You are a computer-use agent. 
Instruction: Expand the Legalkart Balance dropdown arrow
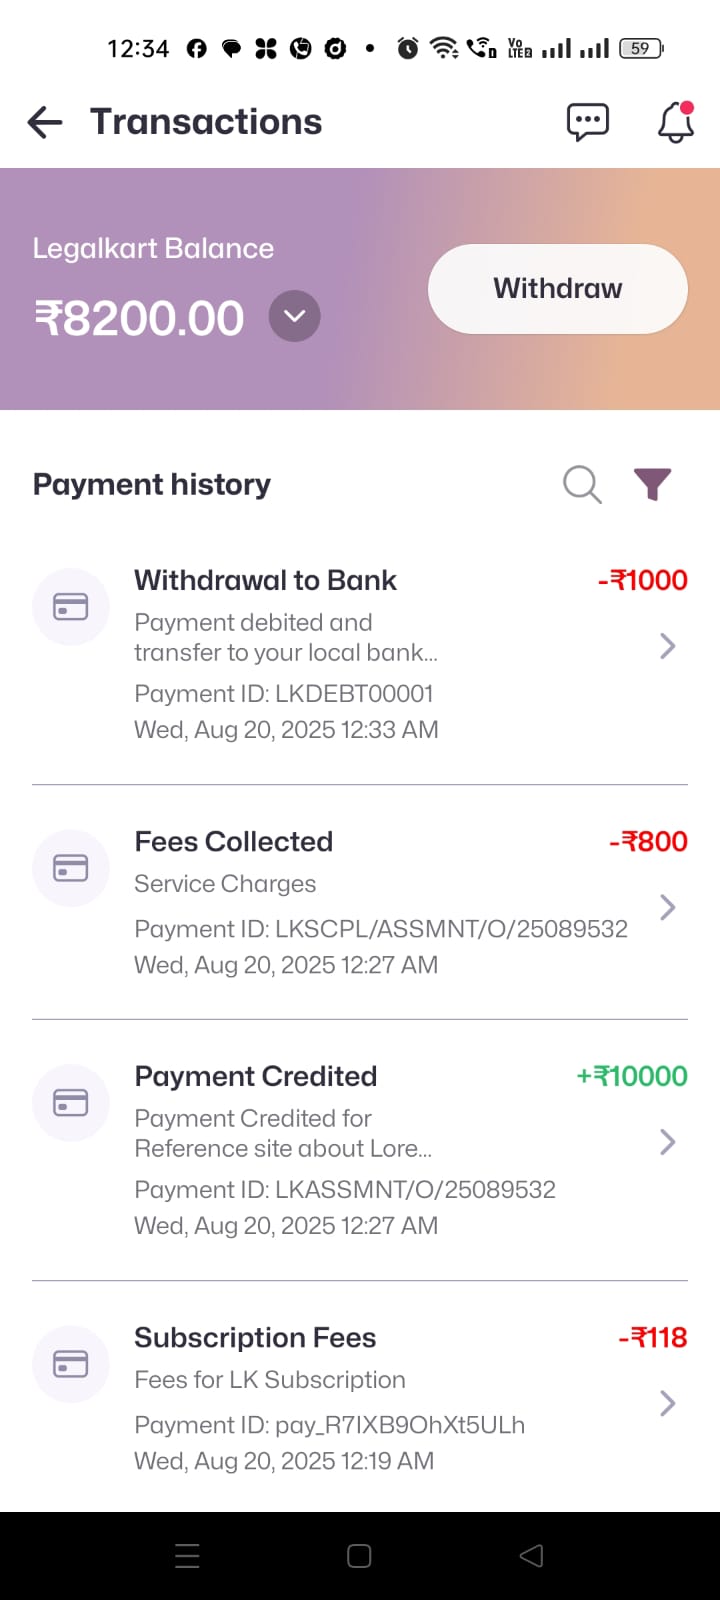(294, 316)
